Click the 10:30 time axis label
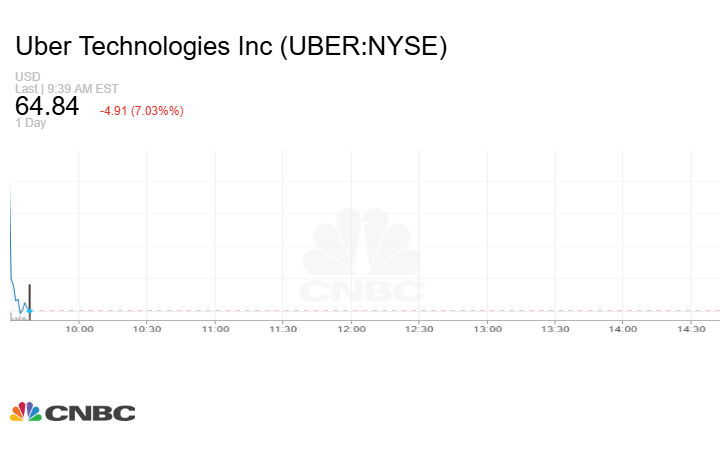The height and width of the screenshot is (450, 720). click(147, 328)
